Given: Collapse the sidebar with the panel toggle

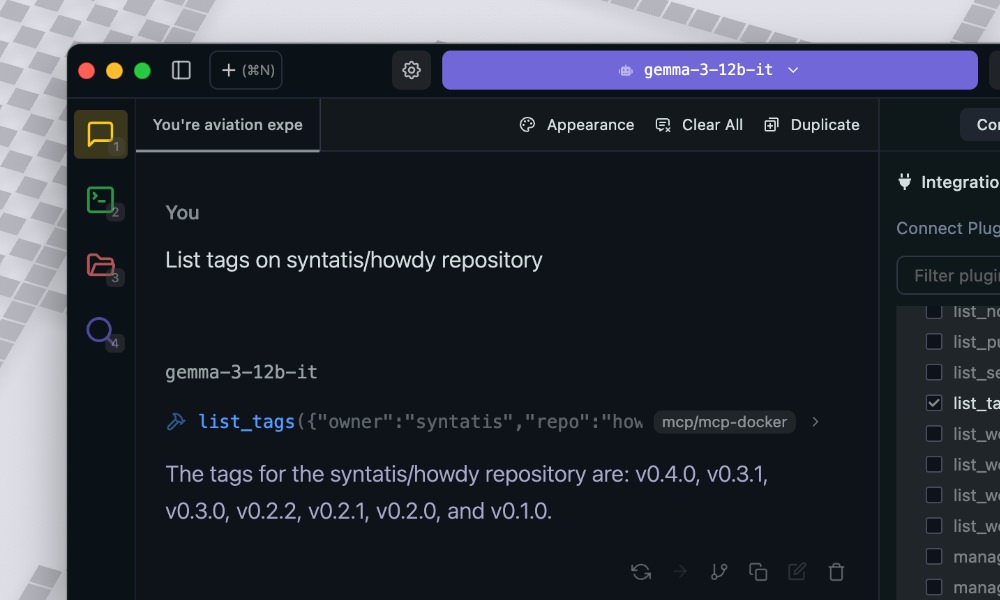Looking at the screenshot, I should [x=181, y=70].
